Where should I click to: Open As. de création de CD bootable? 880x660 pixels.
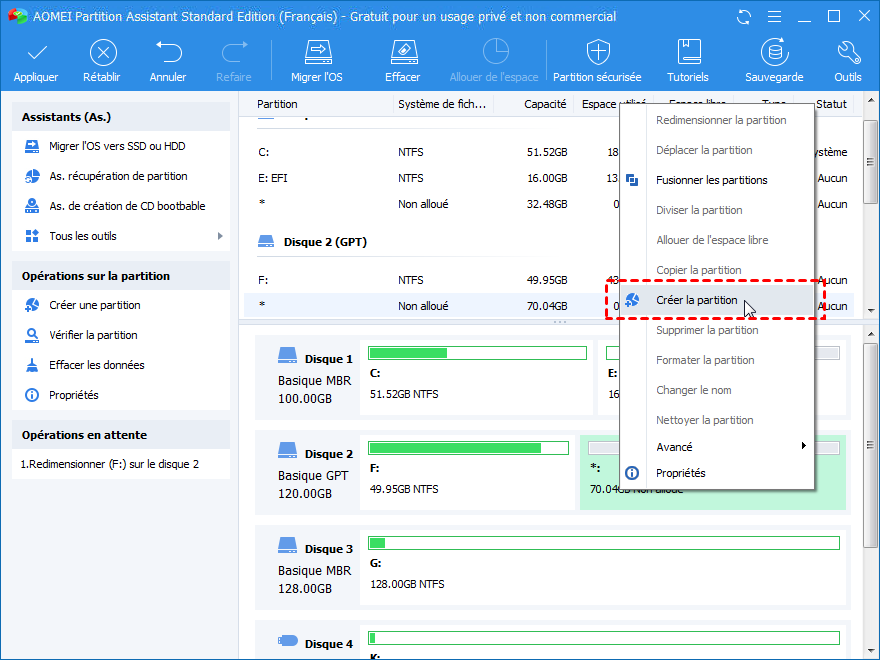(x=127, y=206)
